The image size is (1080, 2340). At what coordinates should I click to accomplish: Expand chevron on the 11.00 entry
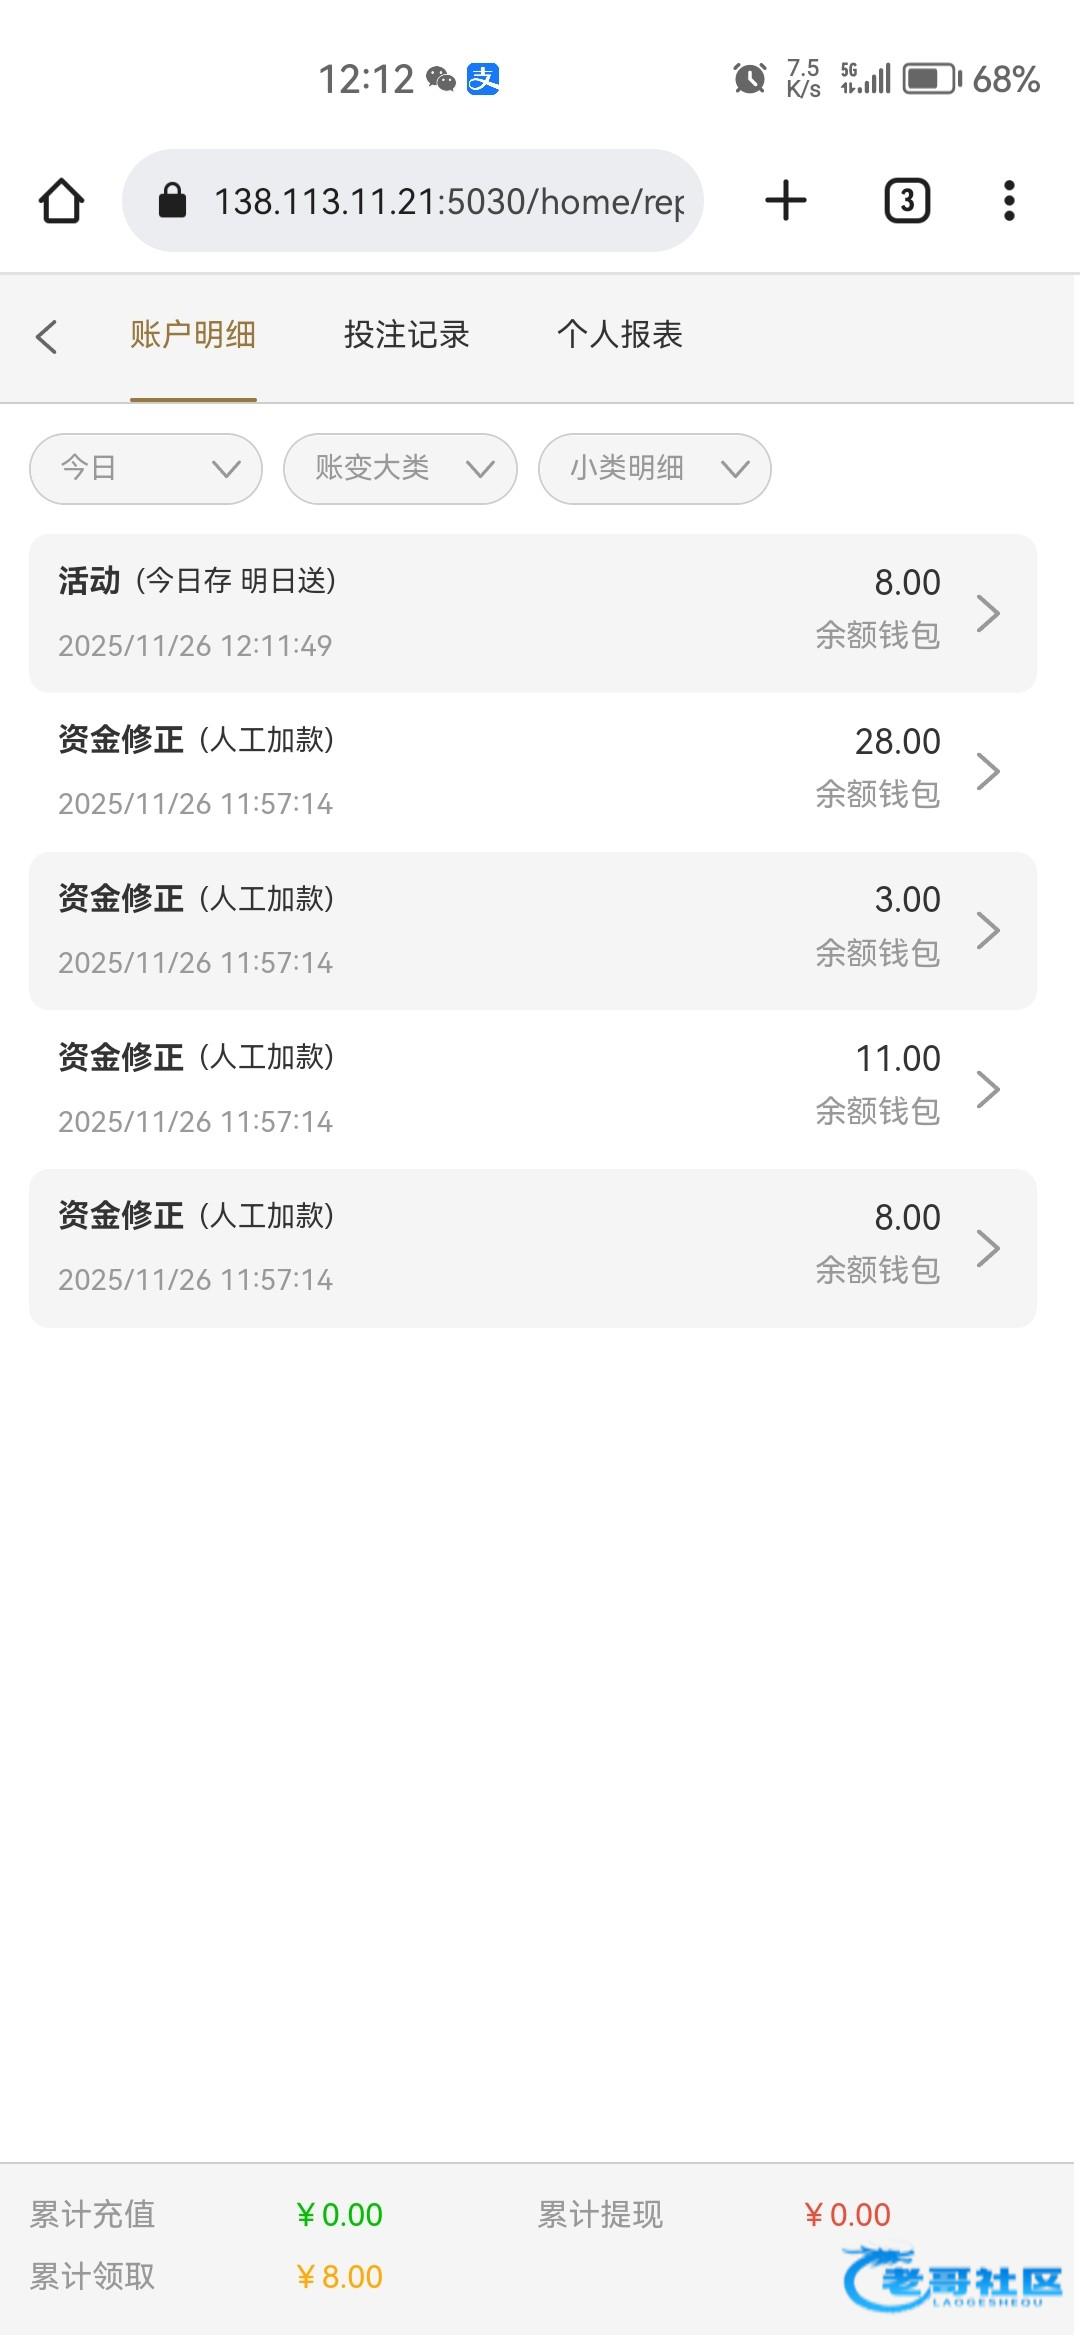(x=988, y=1089)
